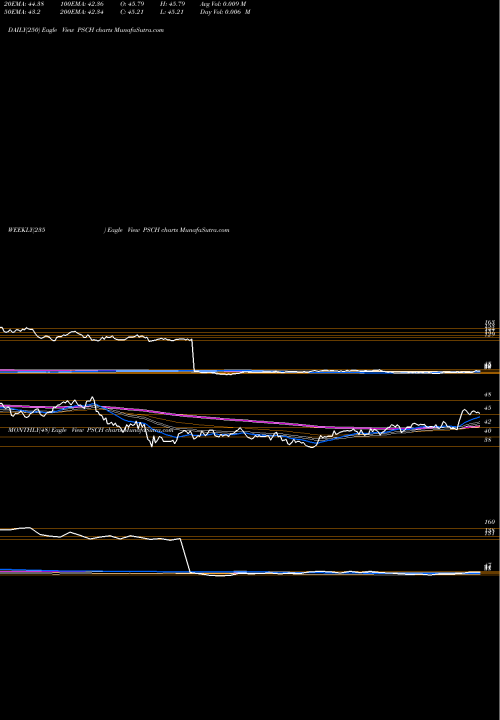500x720 pixels.
Task: Click the 45 price axis label
Action: (489, 408)
